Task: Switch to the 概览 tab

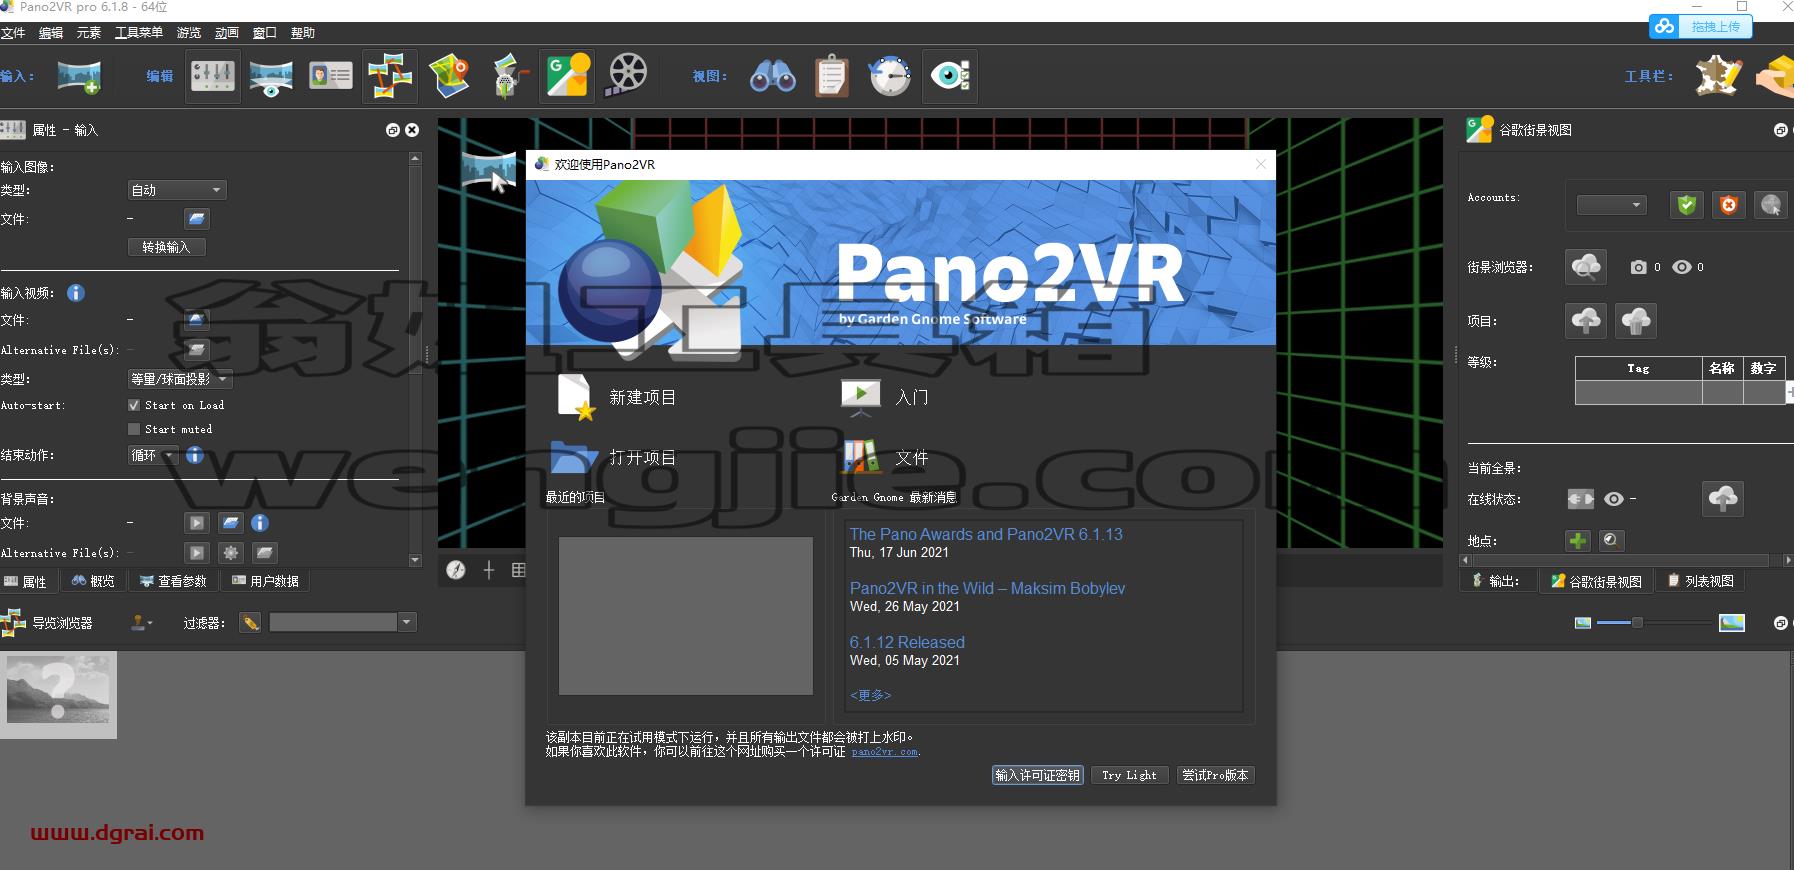Action: point(93,581)
